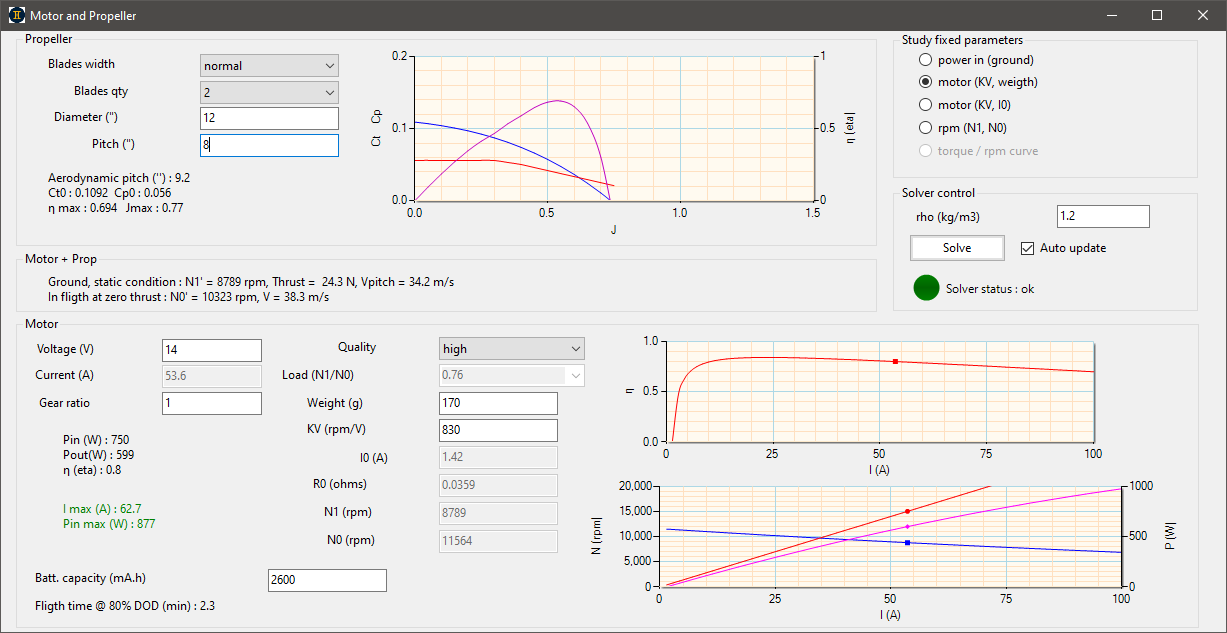Click the green 'Pin max (W) : 877' text

coord(109,523)
